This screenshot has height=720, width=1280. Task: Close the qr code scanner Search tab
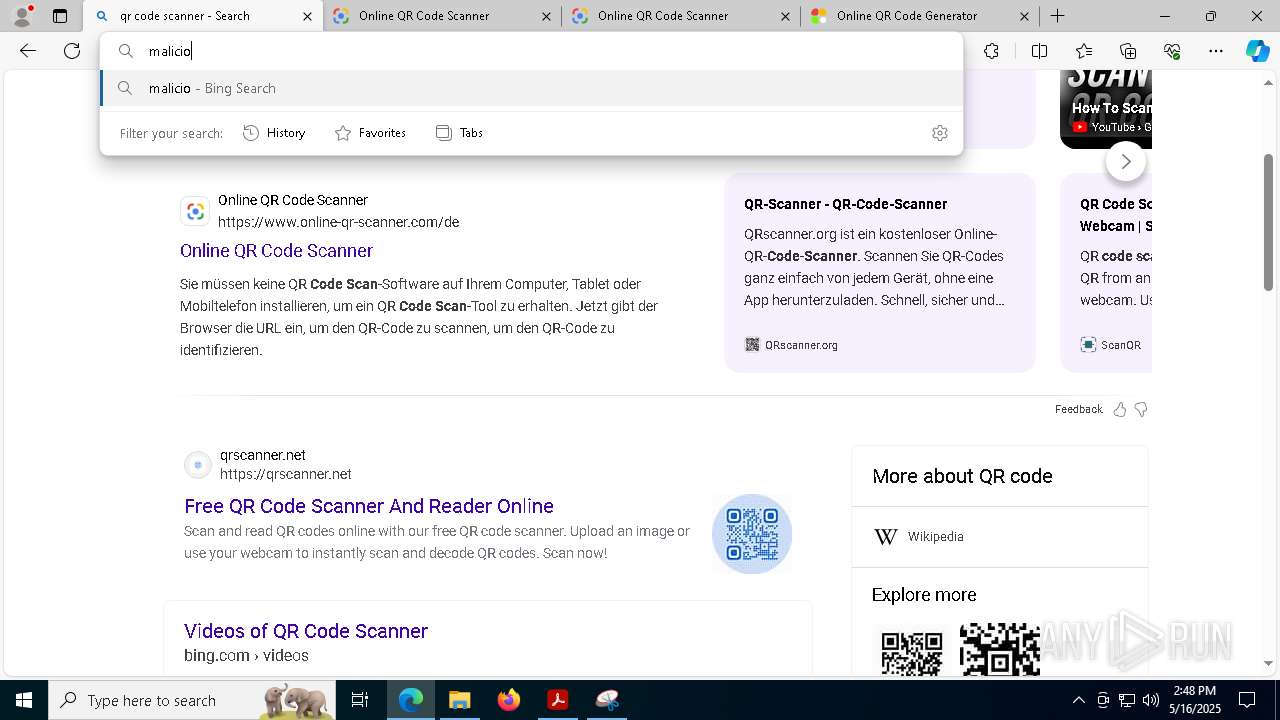[x=307, y=16]
